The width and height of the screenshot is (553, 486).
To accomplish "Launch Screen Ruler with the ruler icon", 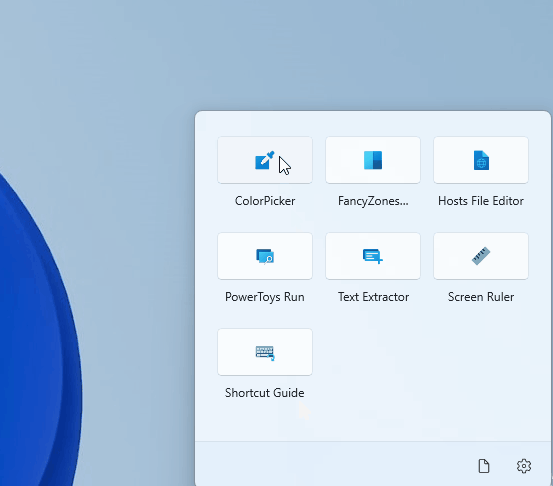I will point(481,256).
